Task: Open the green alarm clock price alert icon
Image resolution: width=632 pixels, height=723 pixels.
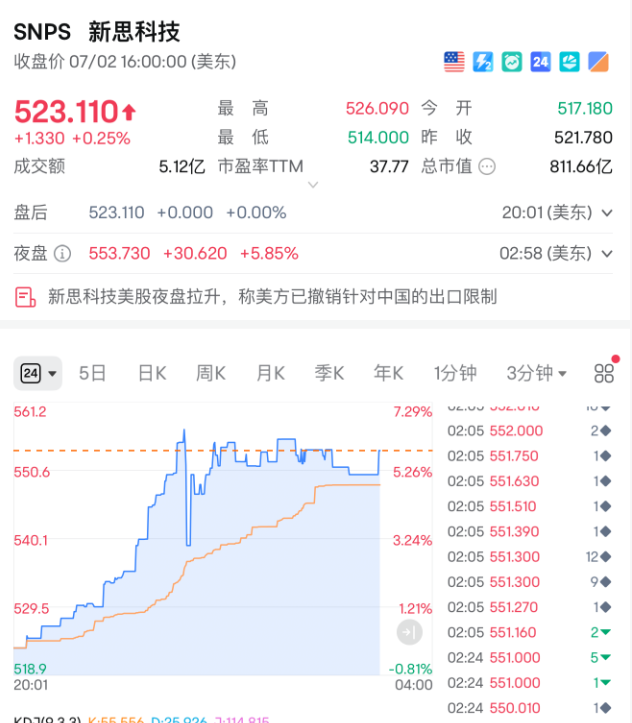Action: point(512,62)
